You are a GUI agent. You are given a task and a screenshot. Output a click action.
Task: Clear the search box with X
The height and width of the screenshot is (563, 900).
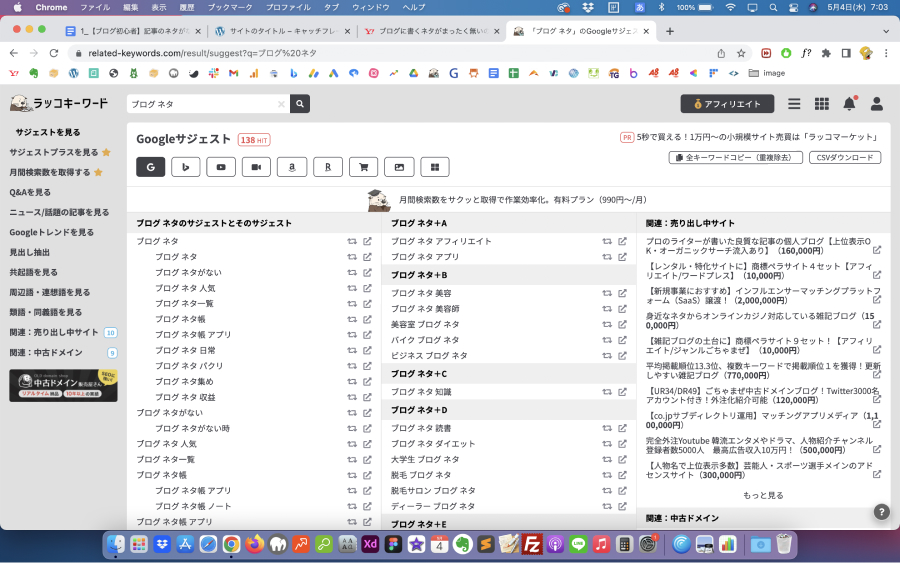point(281,104)
